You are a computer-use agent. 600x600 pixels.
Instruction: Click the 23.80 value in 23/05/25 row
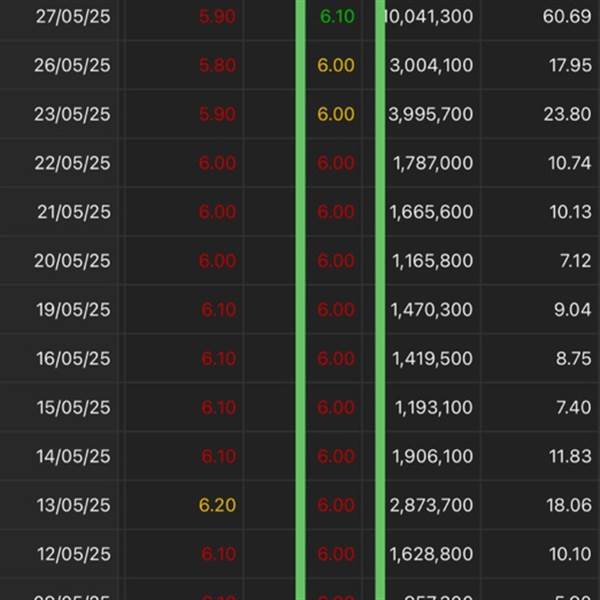pos(567,115)
